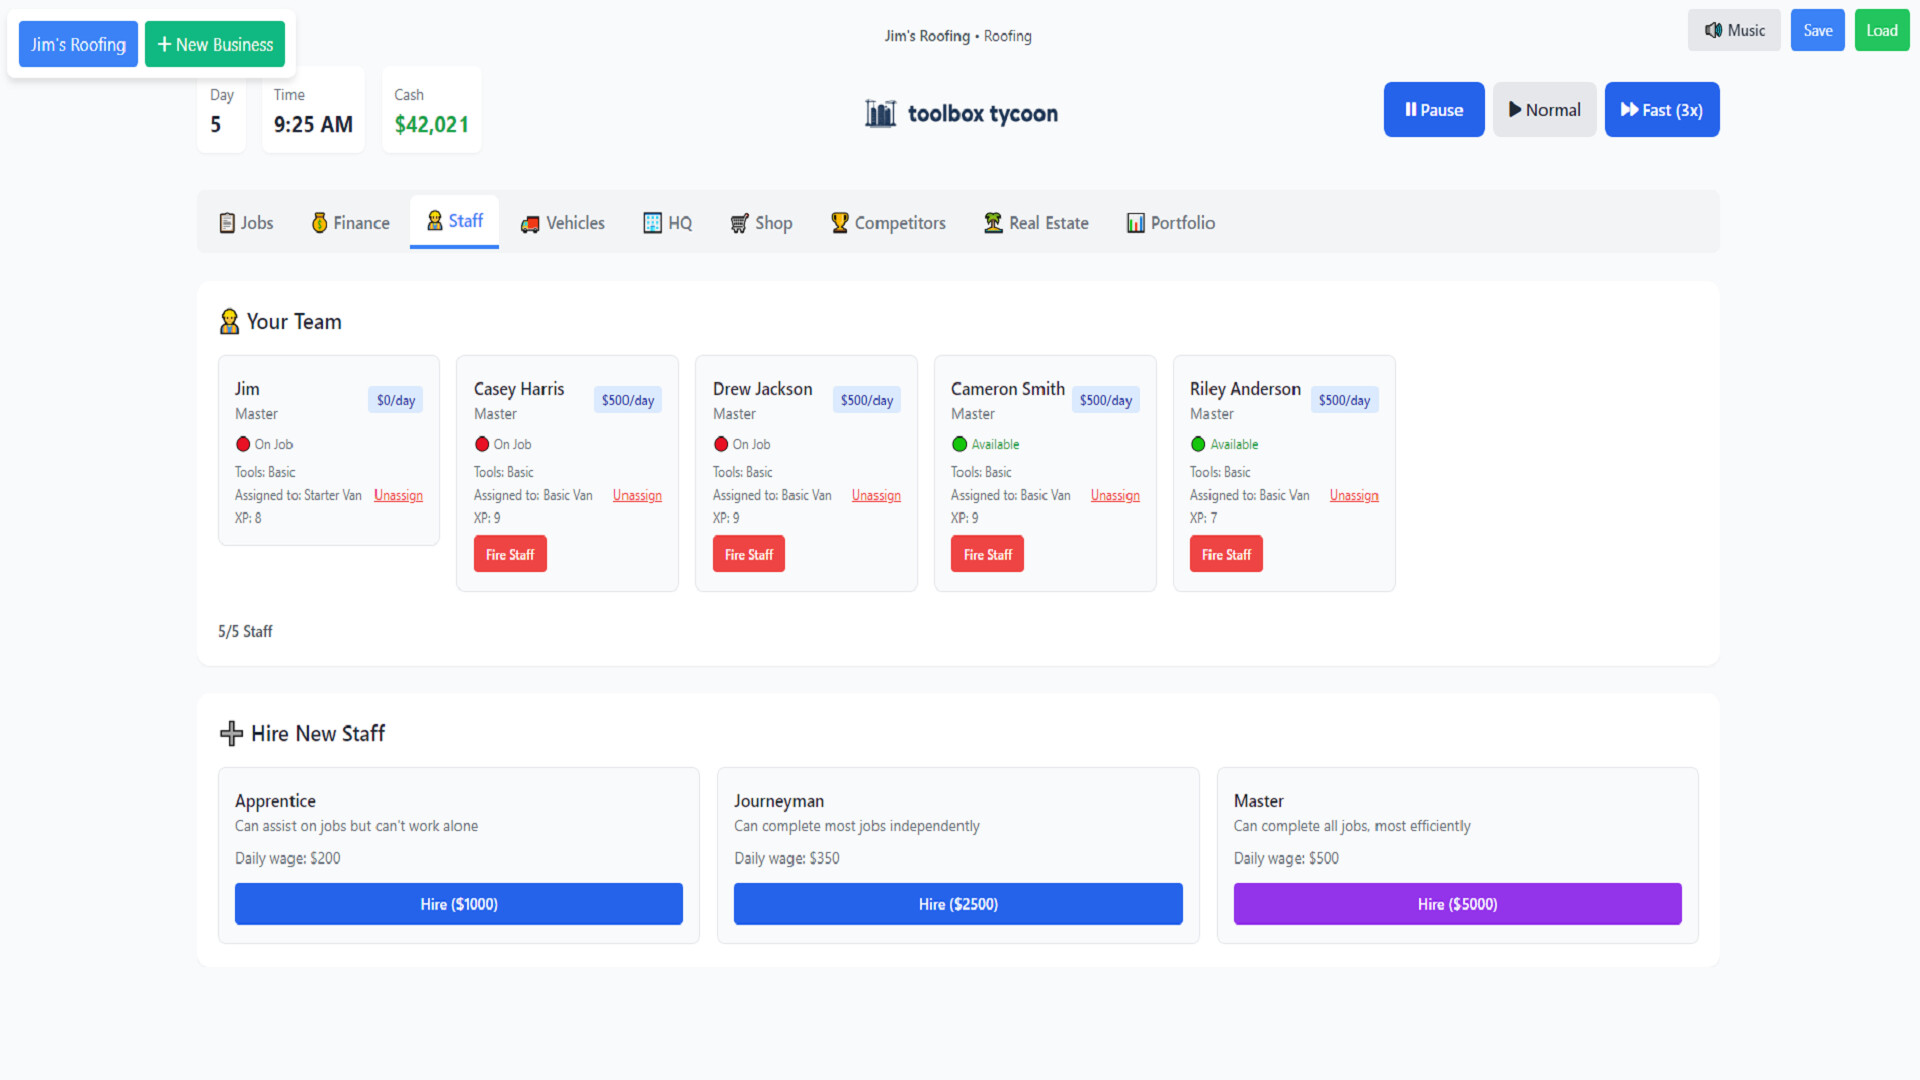Viewport: 1920px width, 1080px height.
Task: Fire staff member Riley Anderson
Action: [1226, 553]
